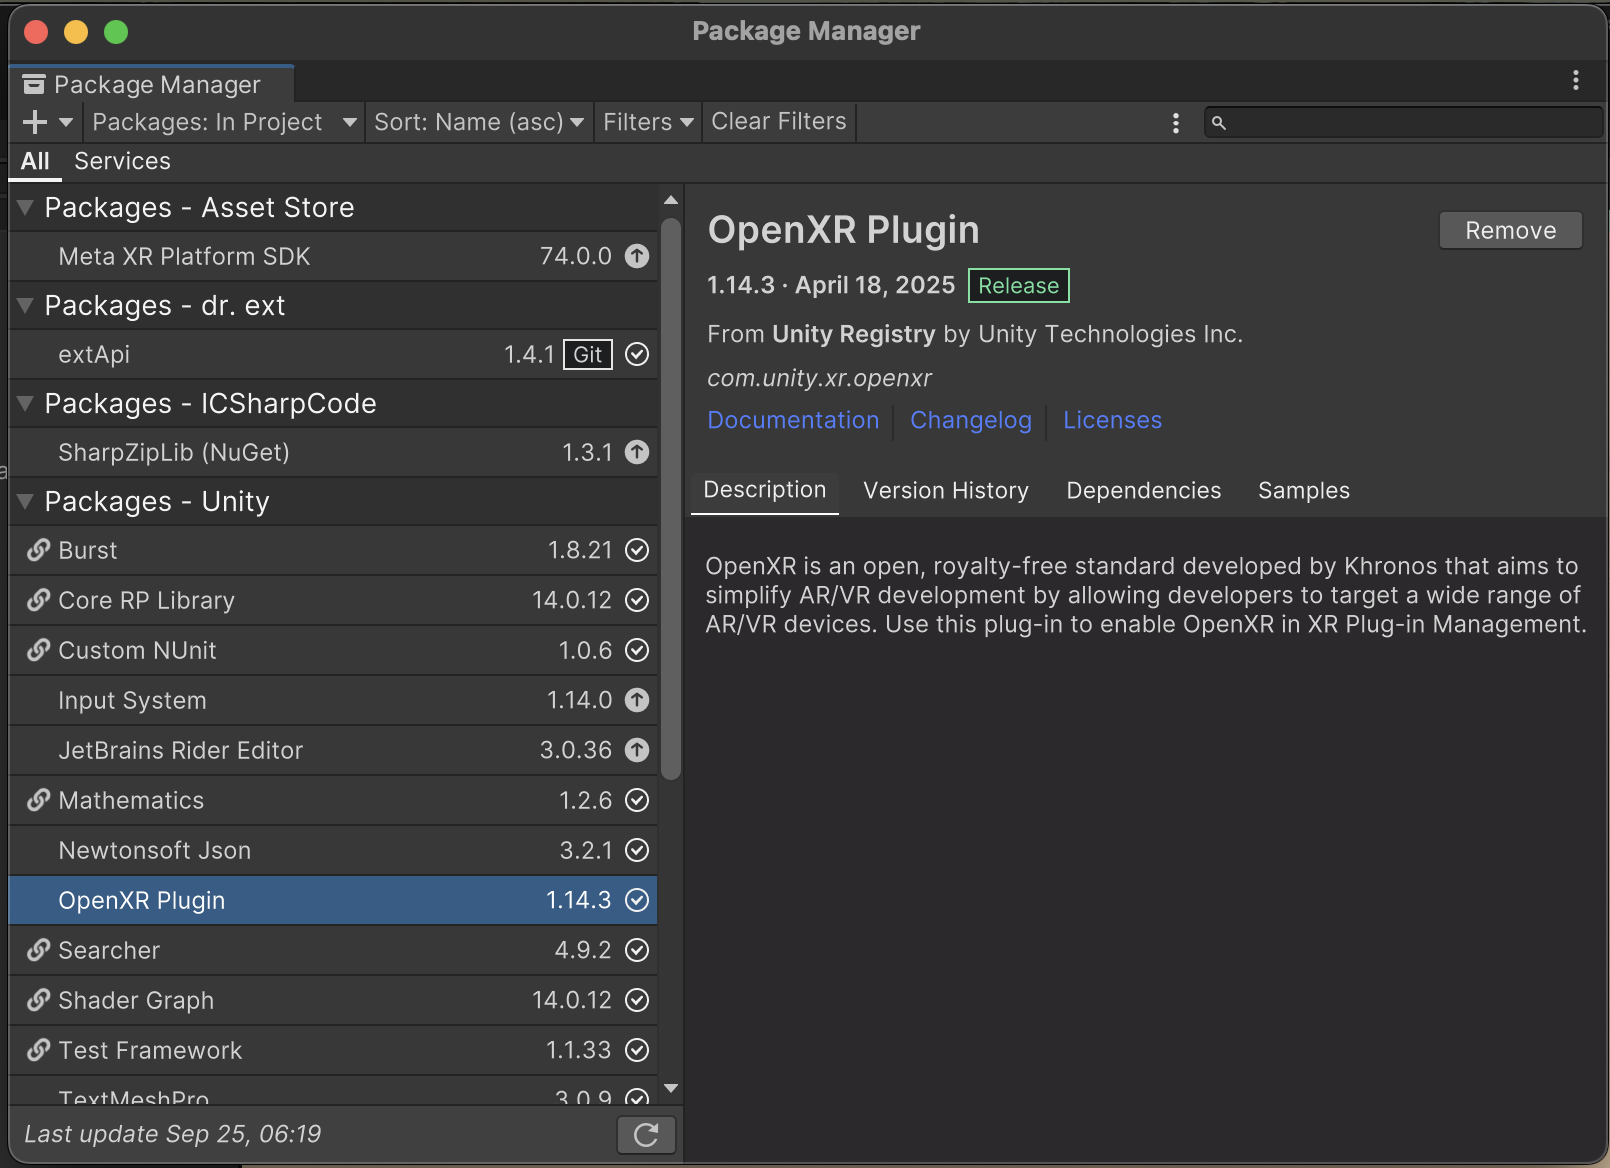Open the Changelog link
Image resolution: width=1610 pixels, height=1168 pixels.
970,421
